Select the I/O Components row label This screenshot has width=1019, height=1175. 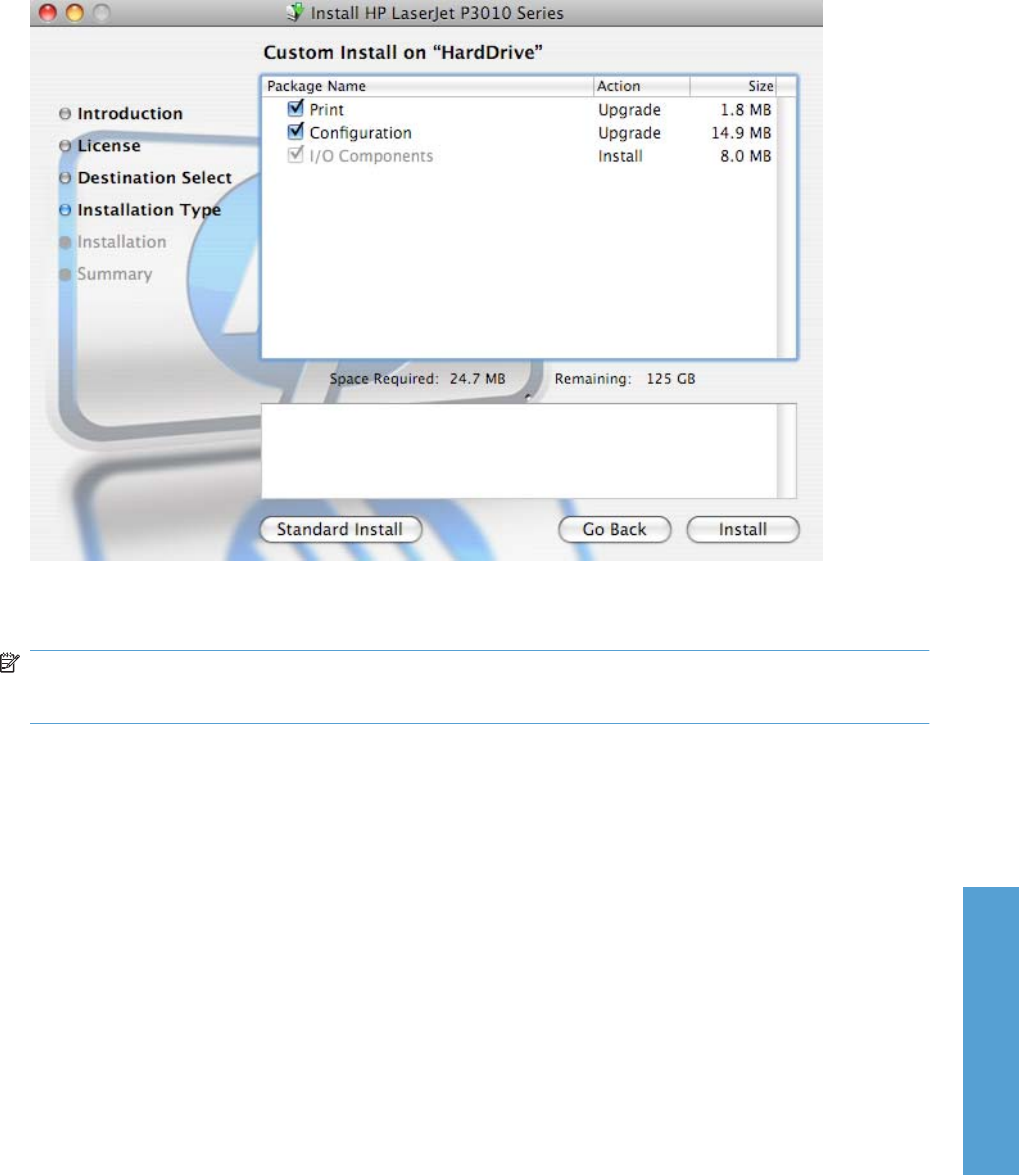[x=371, y=156]
